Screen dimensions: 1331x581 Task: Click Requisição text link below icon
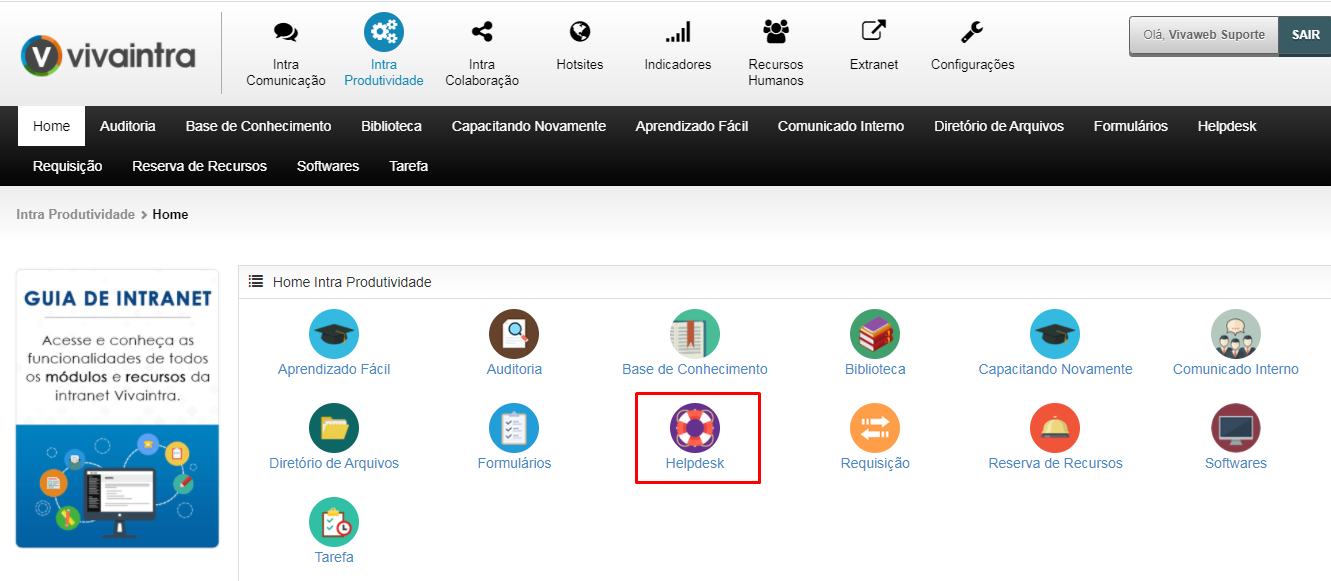875,463
